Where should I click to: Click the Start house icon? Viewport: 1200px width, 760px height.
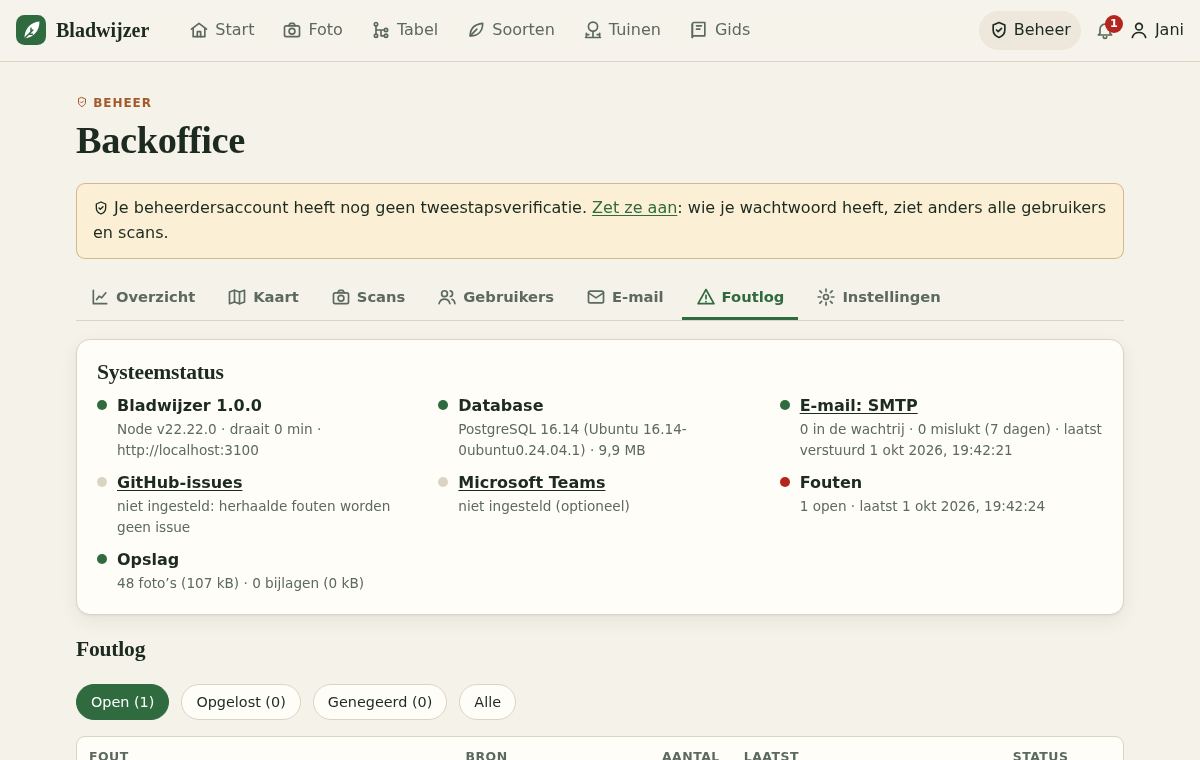pos(199,30)
